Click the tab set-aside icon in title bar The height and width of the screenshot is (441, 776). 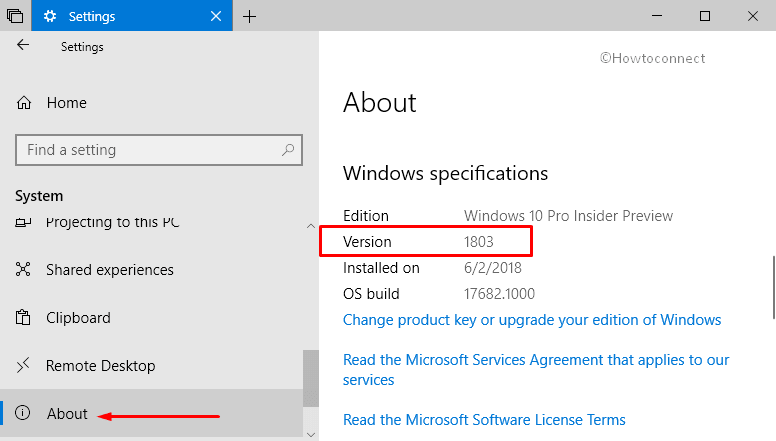click(15, 16)
